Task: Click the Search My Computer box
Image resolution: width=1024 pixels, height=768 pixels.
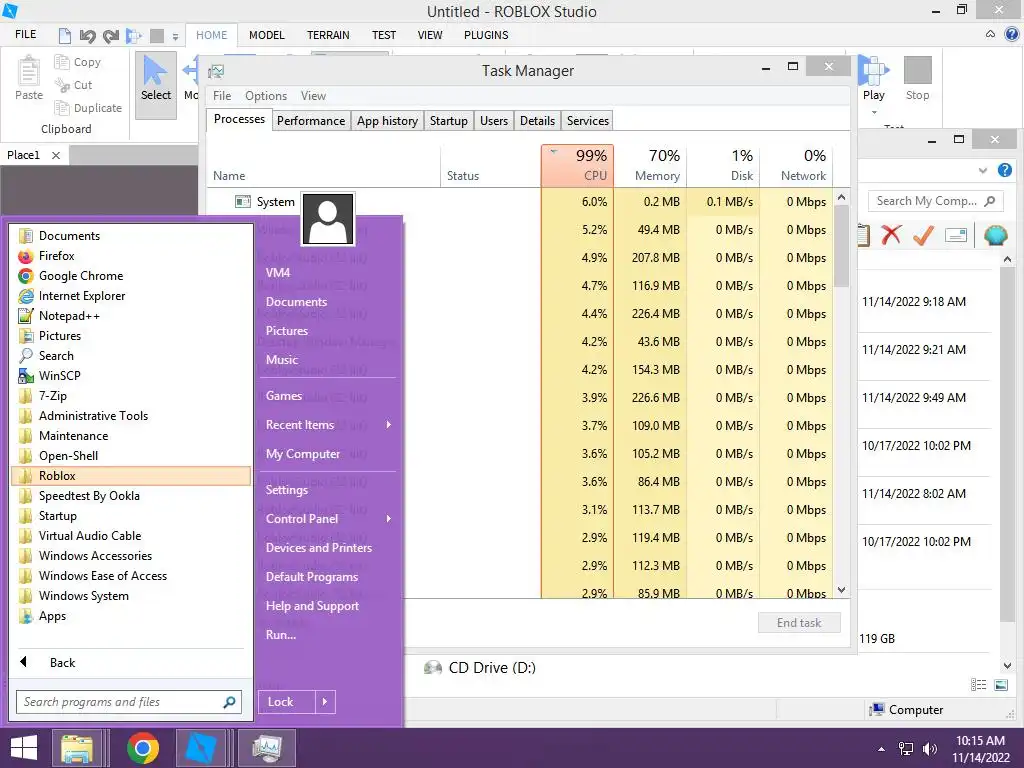Action: pos(935,201)
